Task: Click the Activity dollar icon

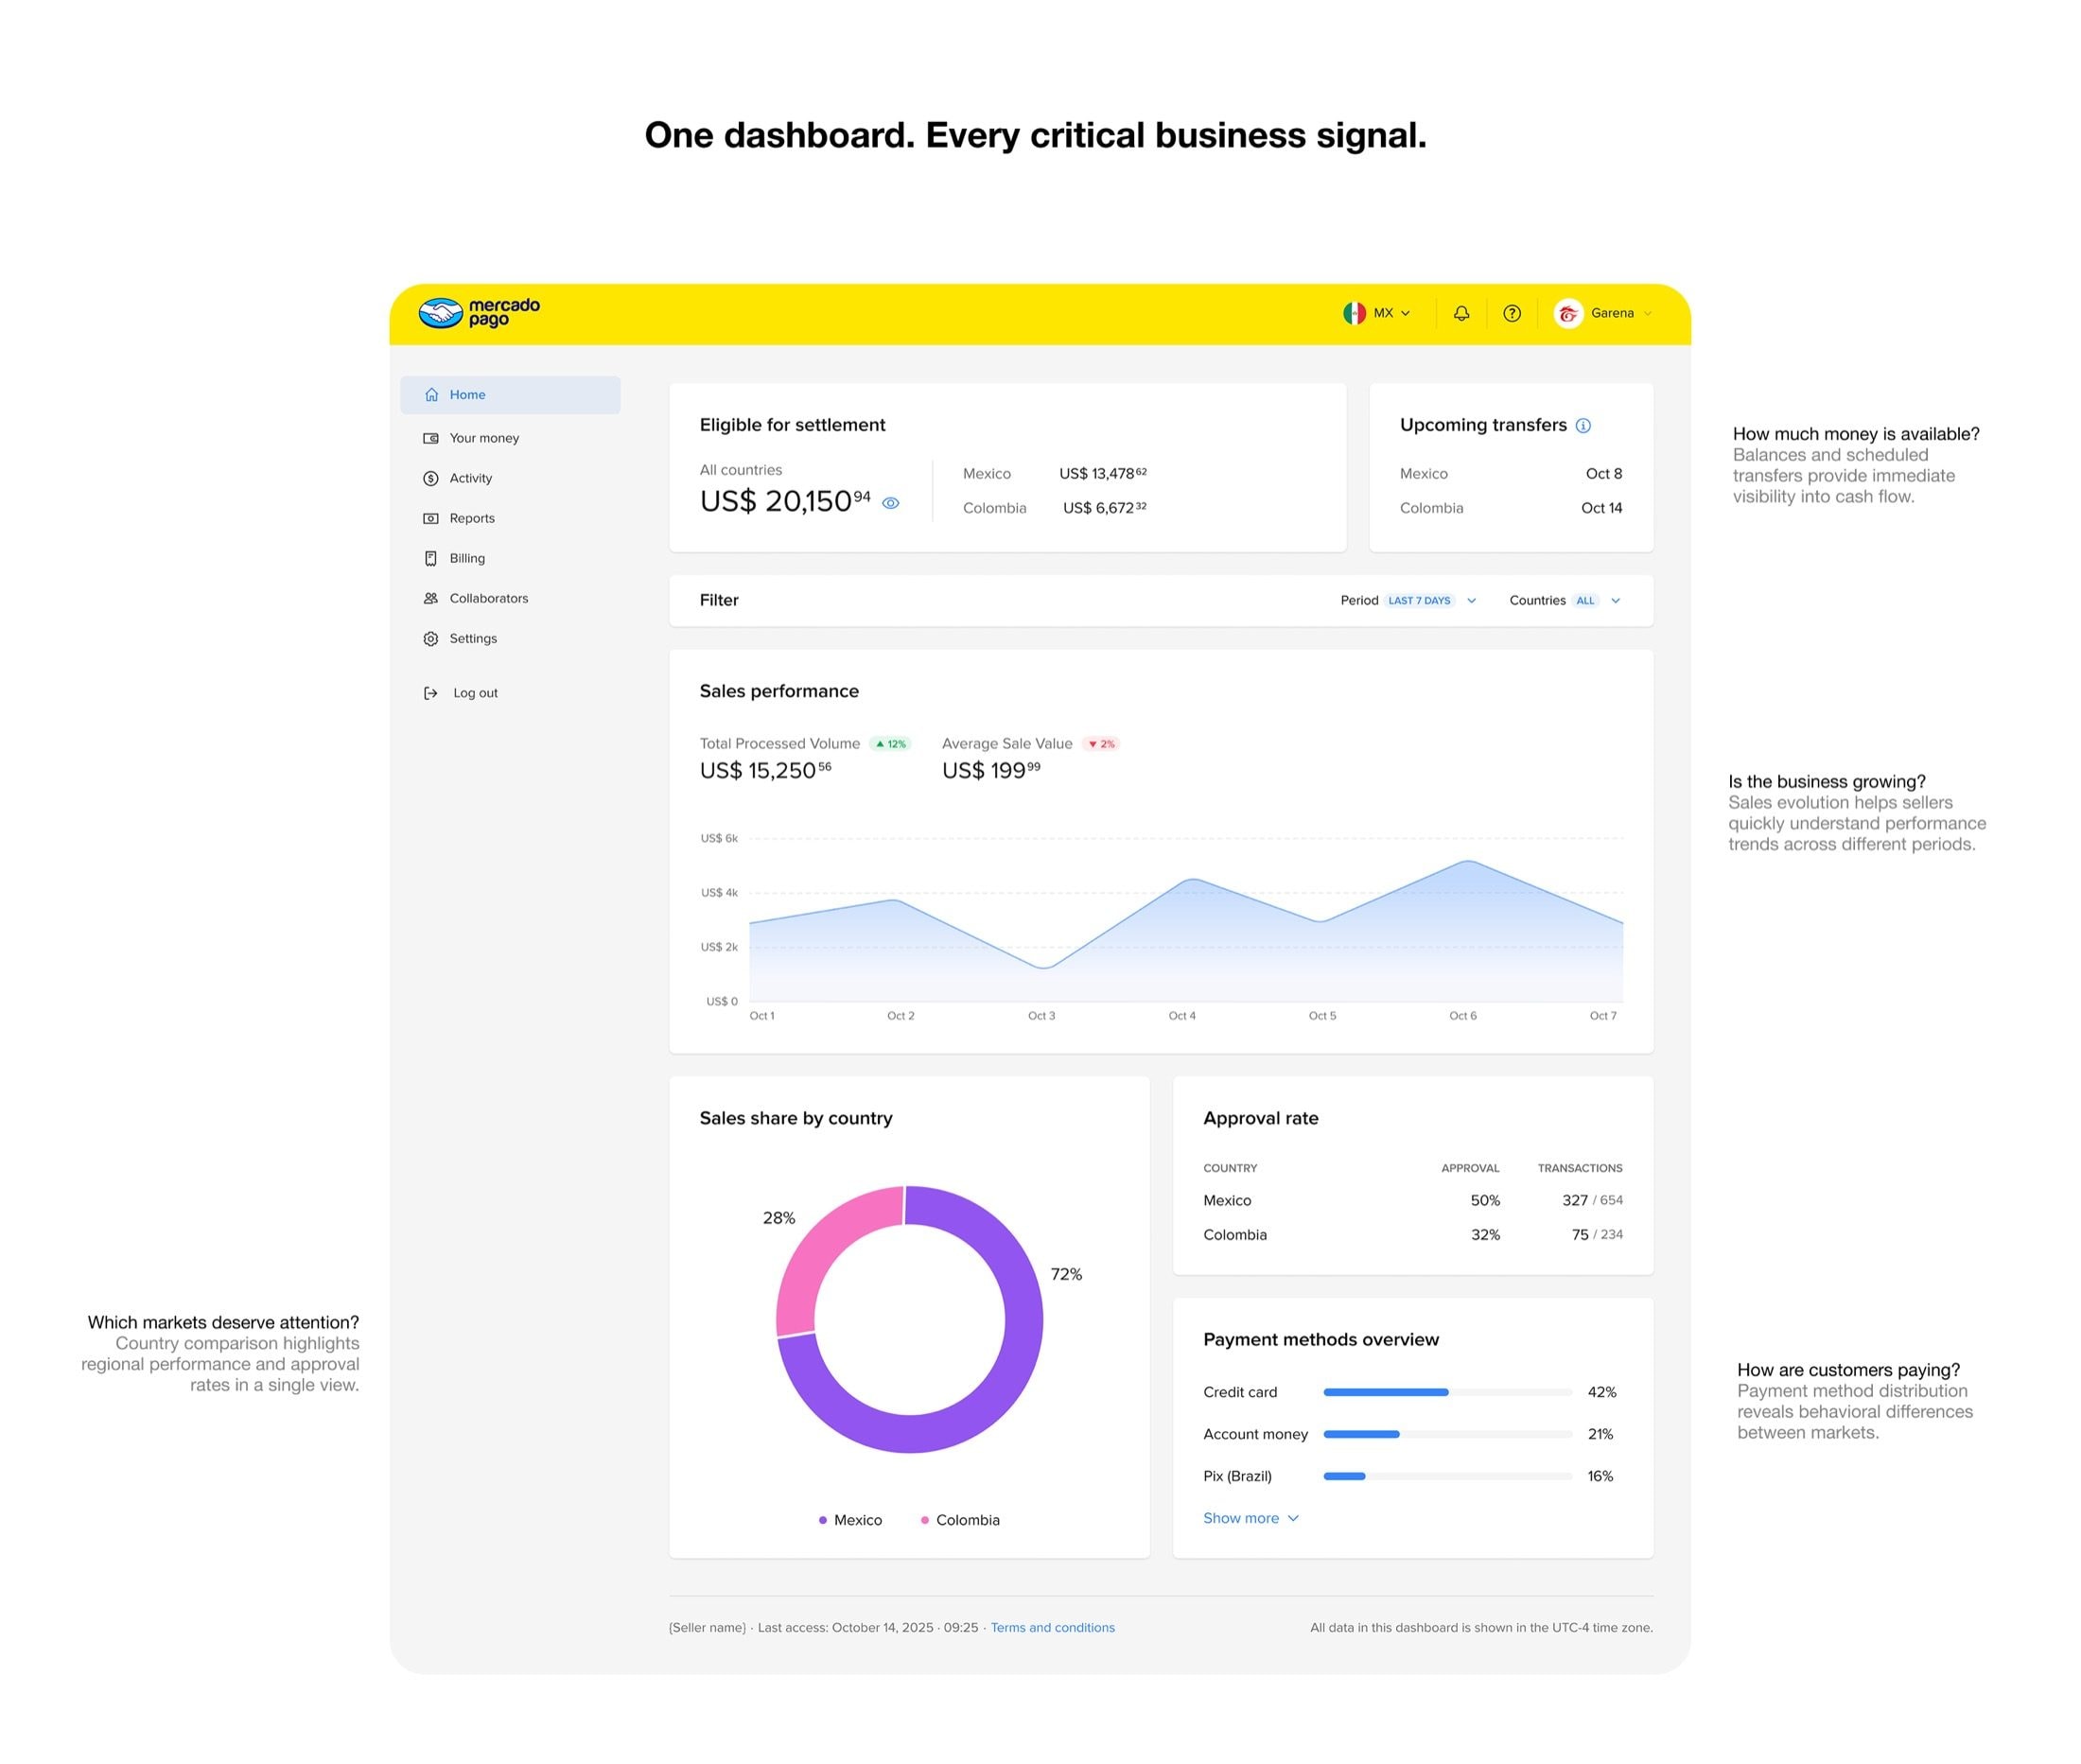Action: (431, 478)
